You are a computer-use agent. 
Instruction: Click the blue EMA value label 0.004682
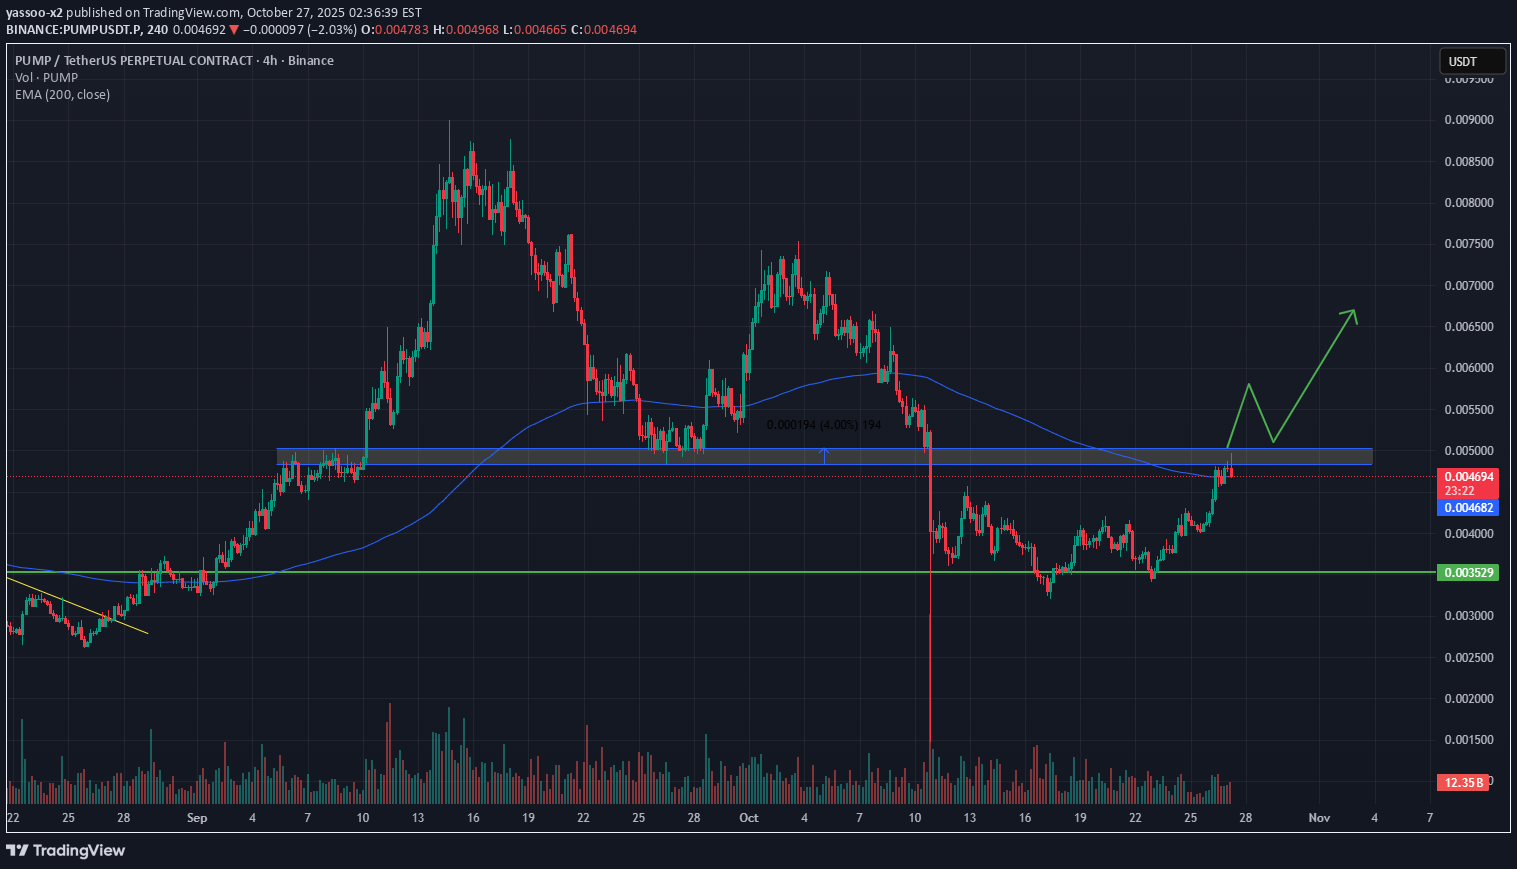pyautogui.click(x=1469, y=508)
